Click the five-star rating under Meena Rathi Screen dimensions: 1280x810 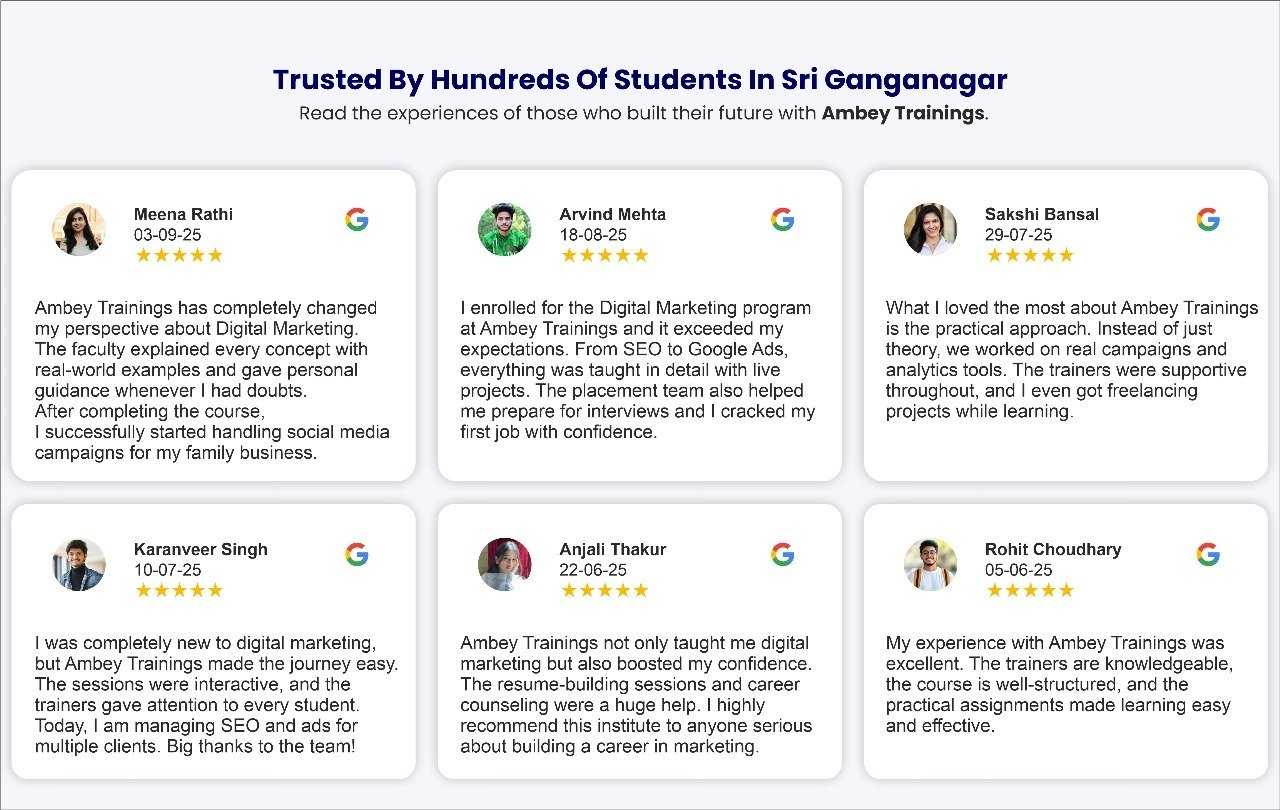tap(179, 255)
